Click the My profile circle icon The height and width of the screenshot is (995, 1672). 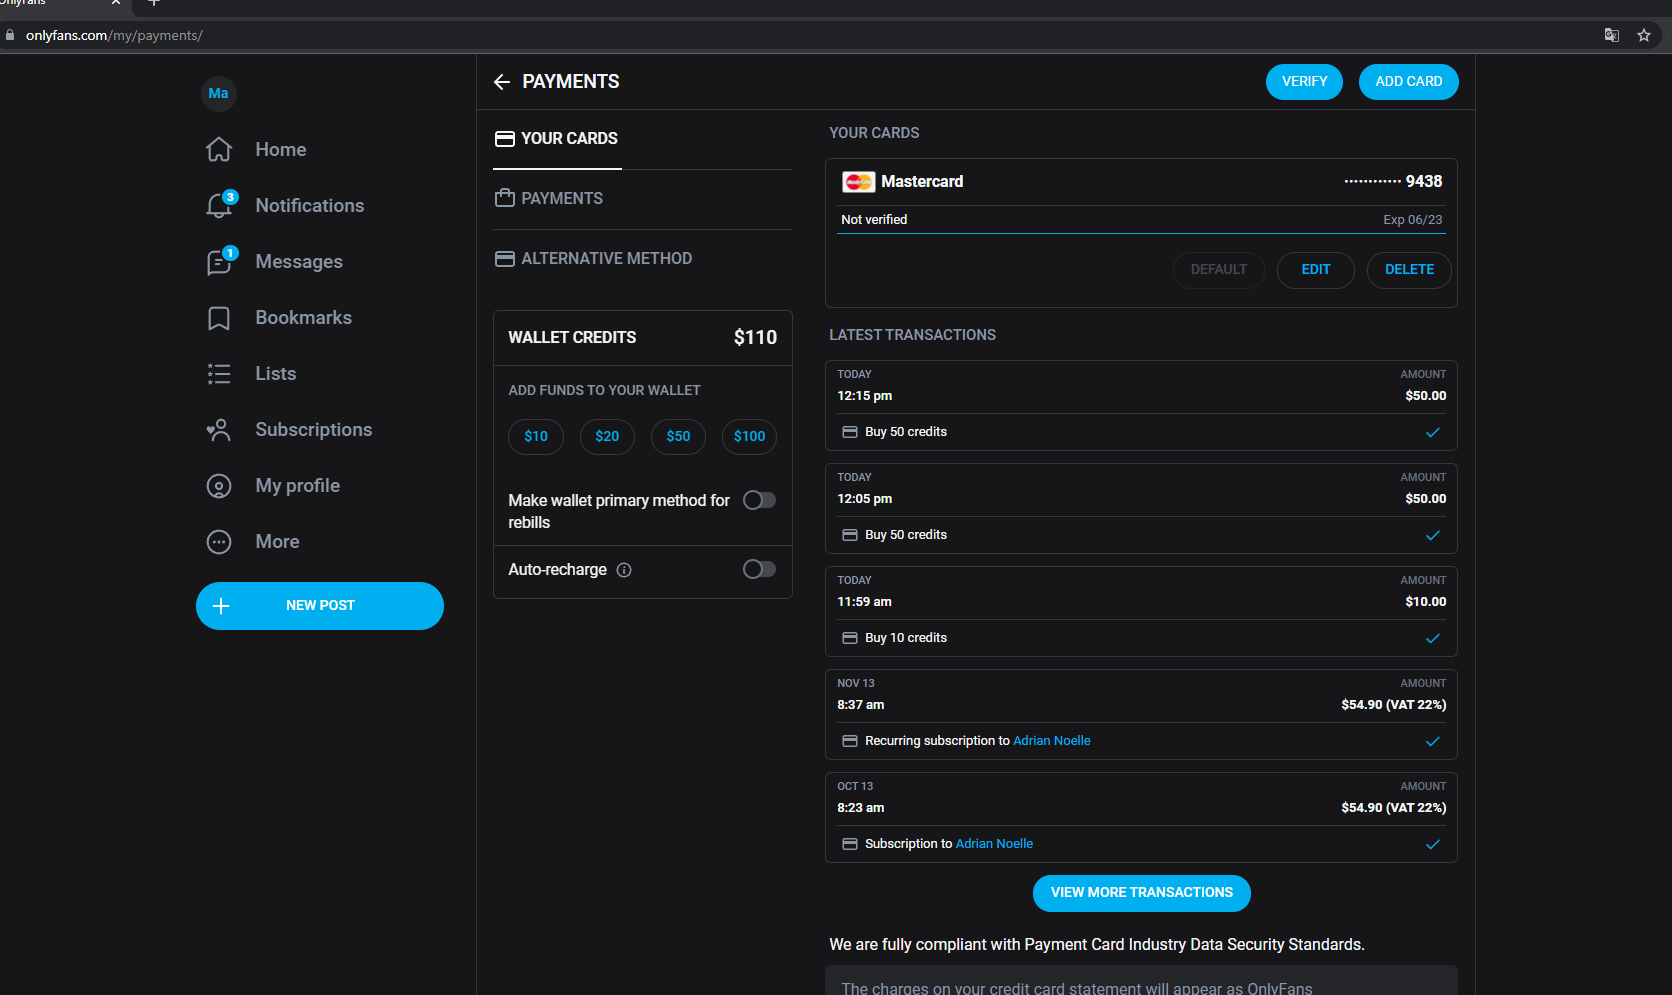[x=219, y=486]
